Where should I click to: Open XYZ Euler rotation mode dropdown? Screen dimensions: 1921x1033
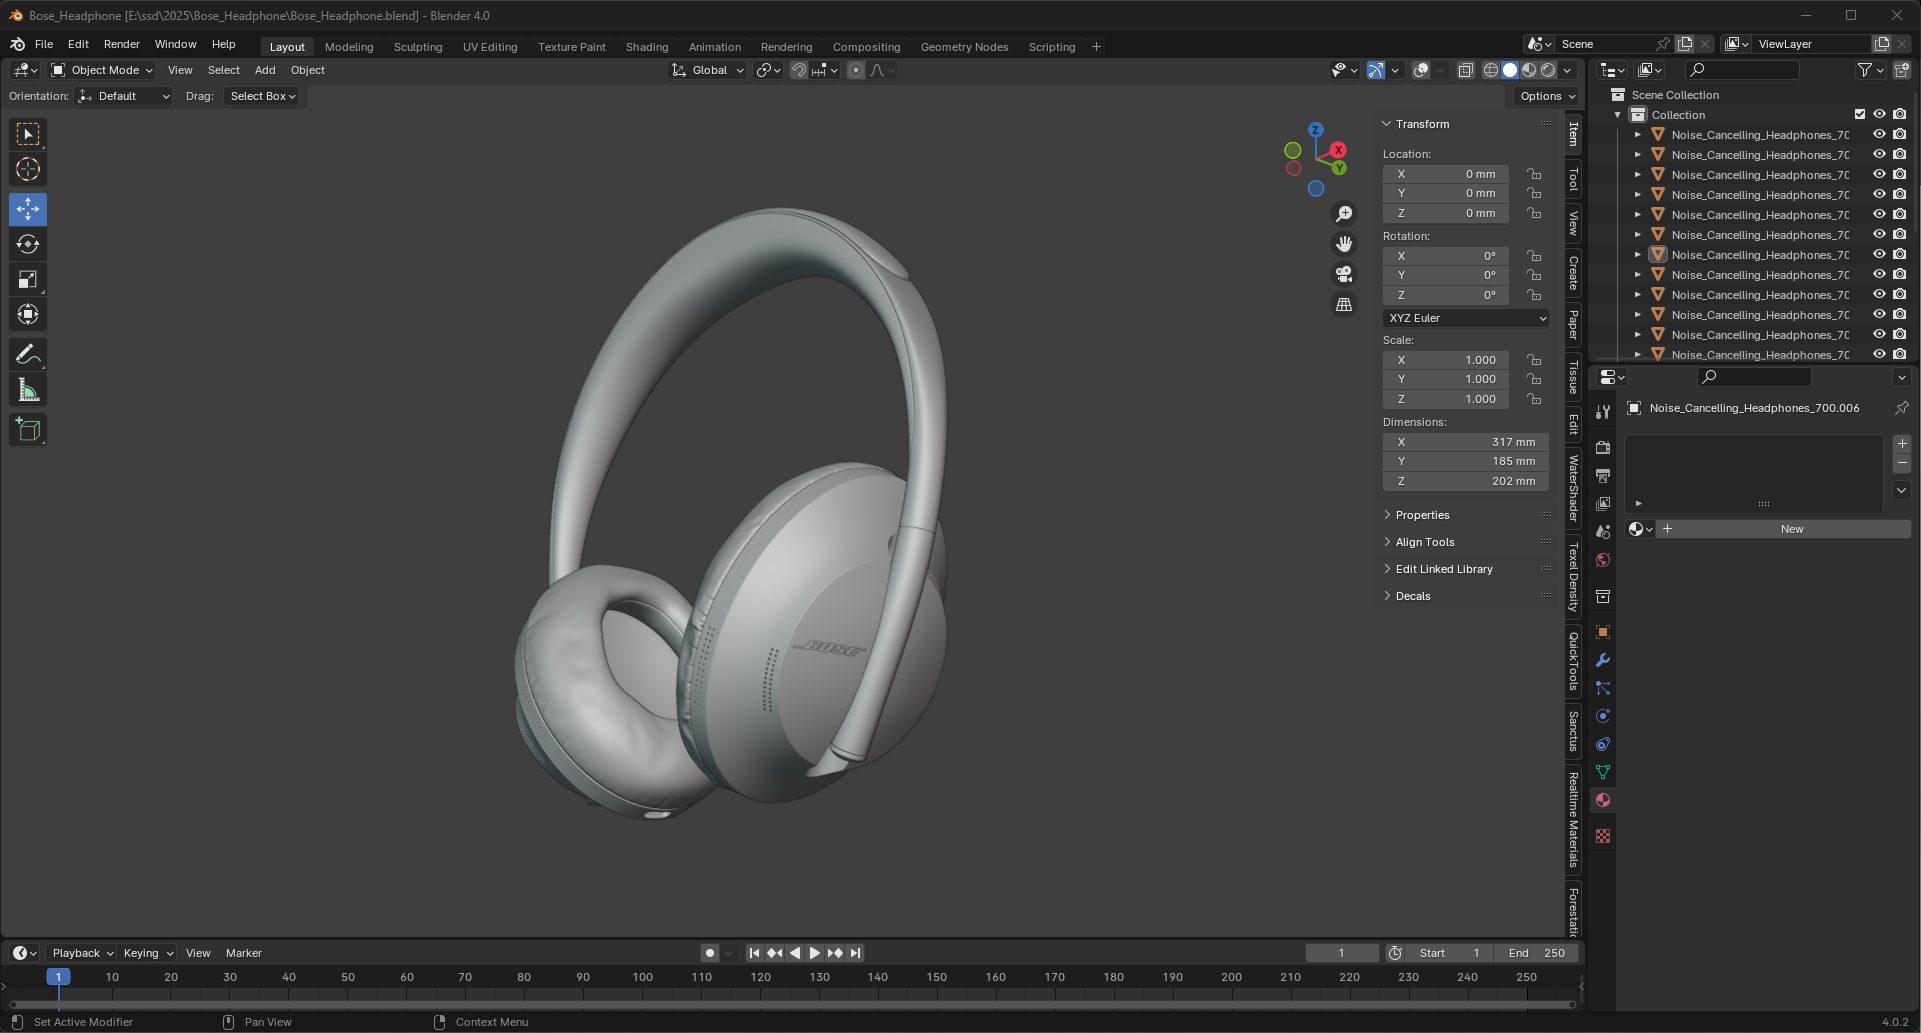[1466, 318]
